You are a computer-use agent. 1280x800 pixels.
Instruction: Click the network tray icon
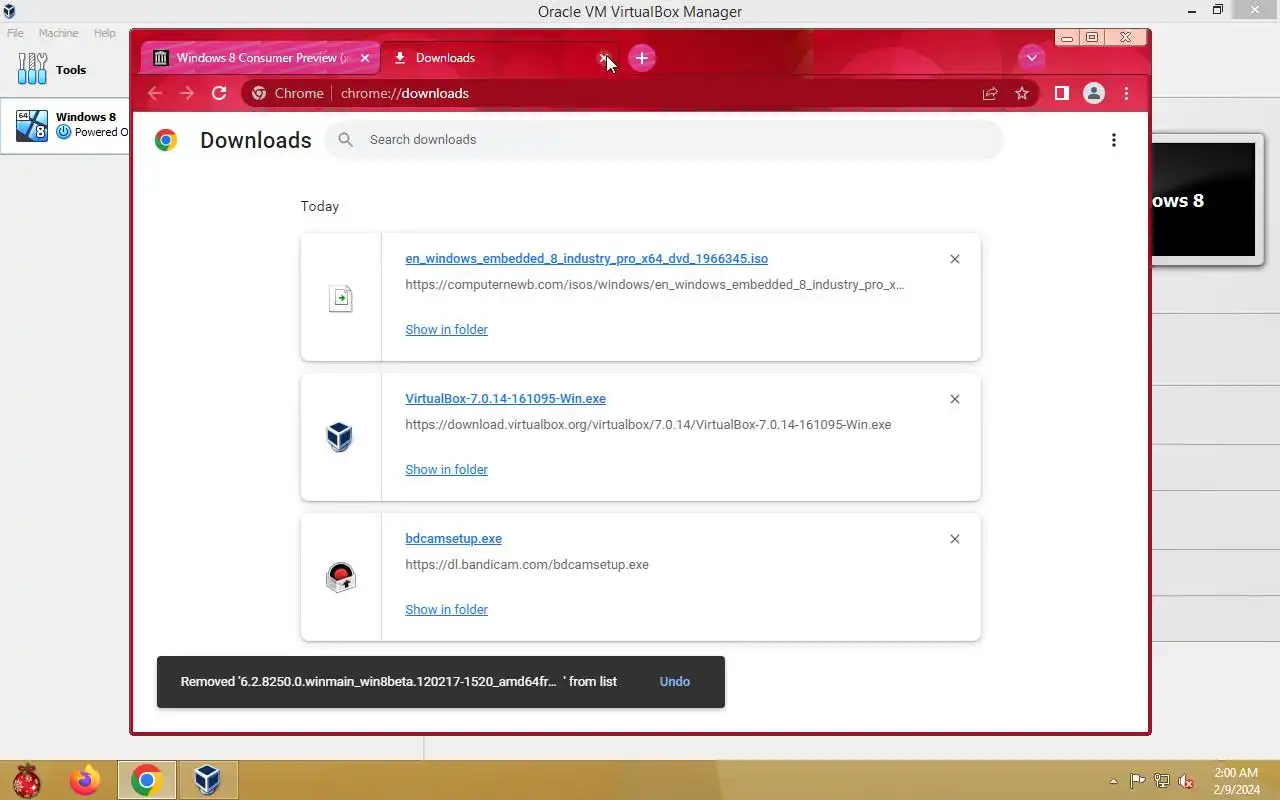1162,781
